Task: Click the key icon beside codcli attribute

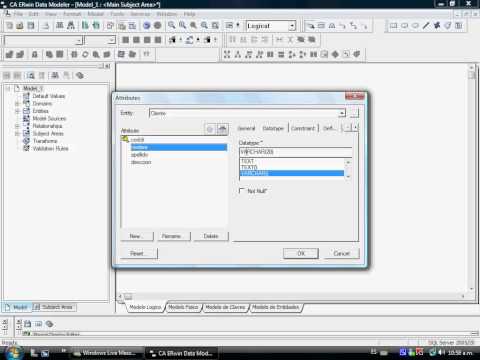Action: (125, 139)
